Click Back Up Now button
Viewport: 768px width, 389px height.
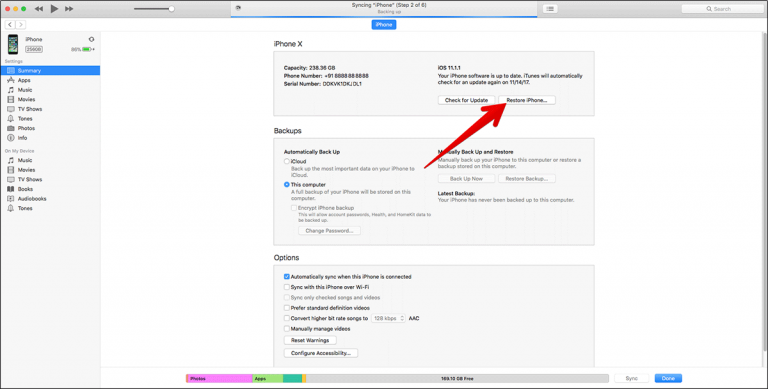(x=466, y=179)
